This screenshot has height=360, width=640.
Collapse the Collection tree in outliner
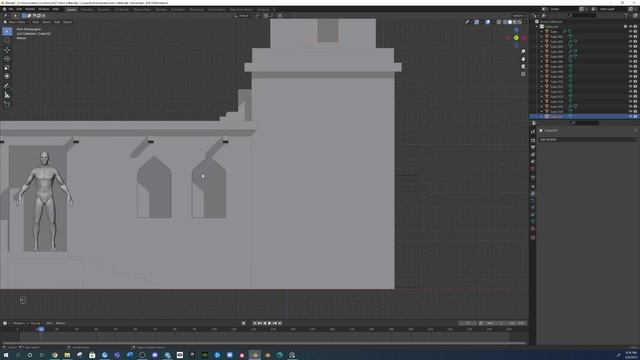point(538,27)
